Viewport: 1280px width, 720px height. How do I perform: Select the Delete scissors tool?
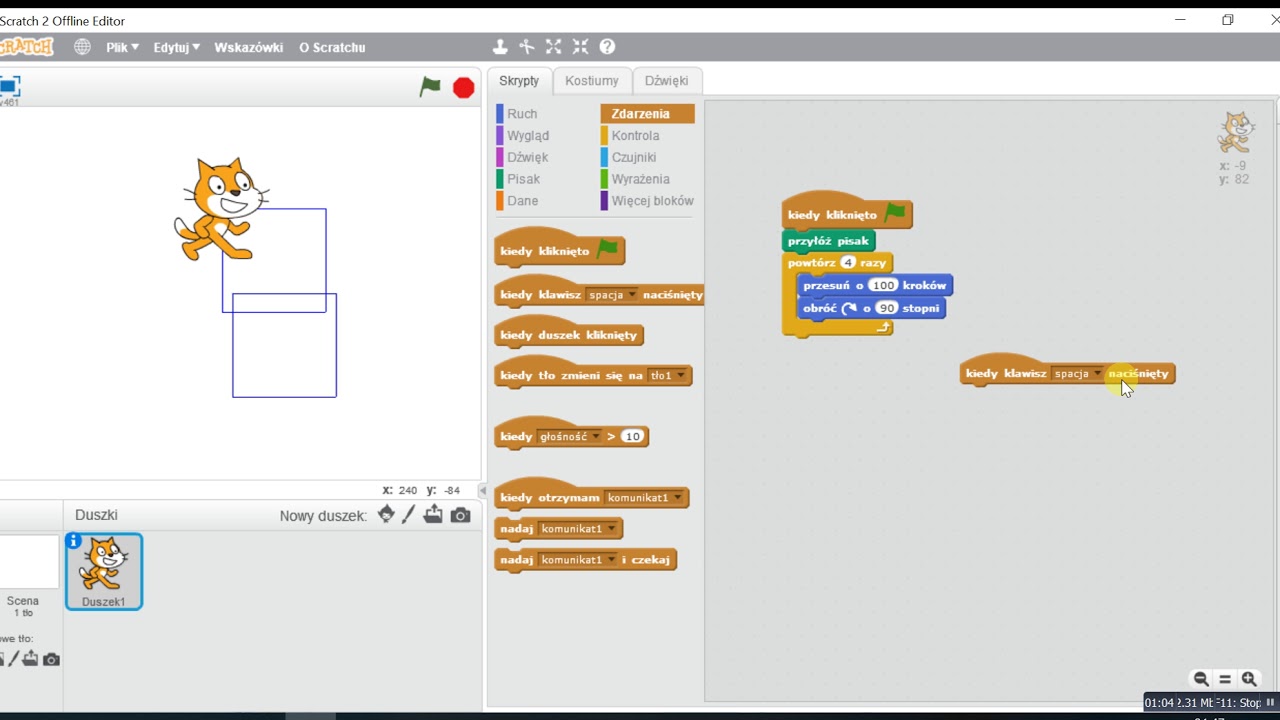coord(527,47)
